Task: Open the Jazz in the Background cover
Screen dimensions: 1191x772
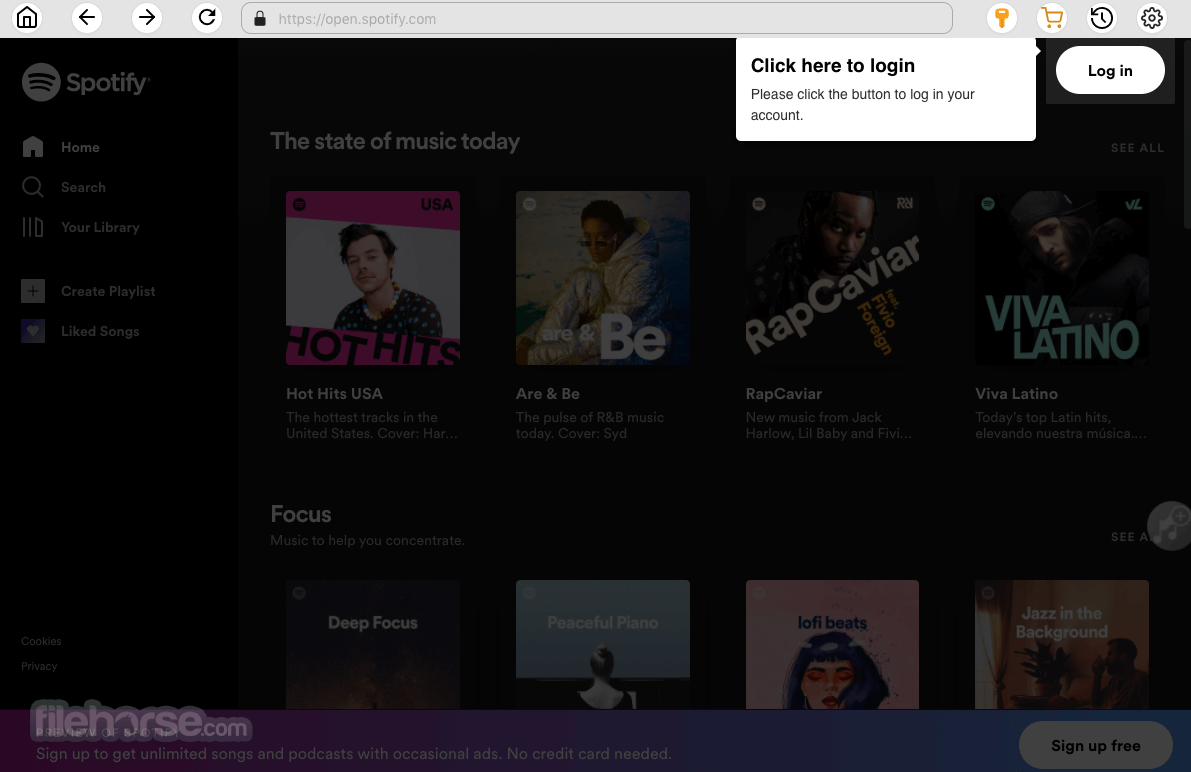Action: (x=1062, y=644)
